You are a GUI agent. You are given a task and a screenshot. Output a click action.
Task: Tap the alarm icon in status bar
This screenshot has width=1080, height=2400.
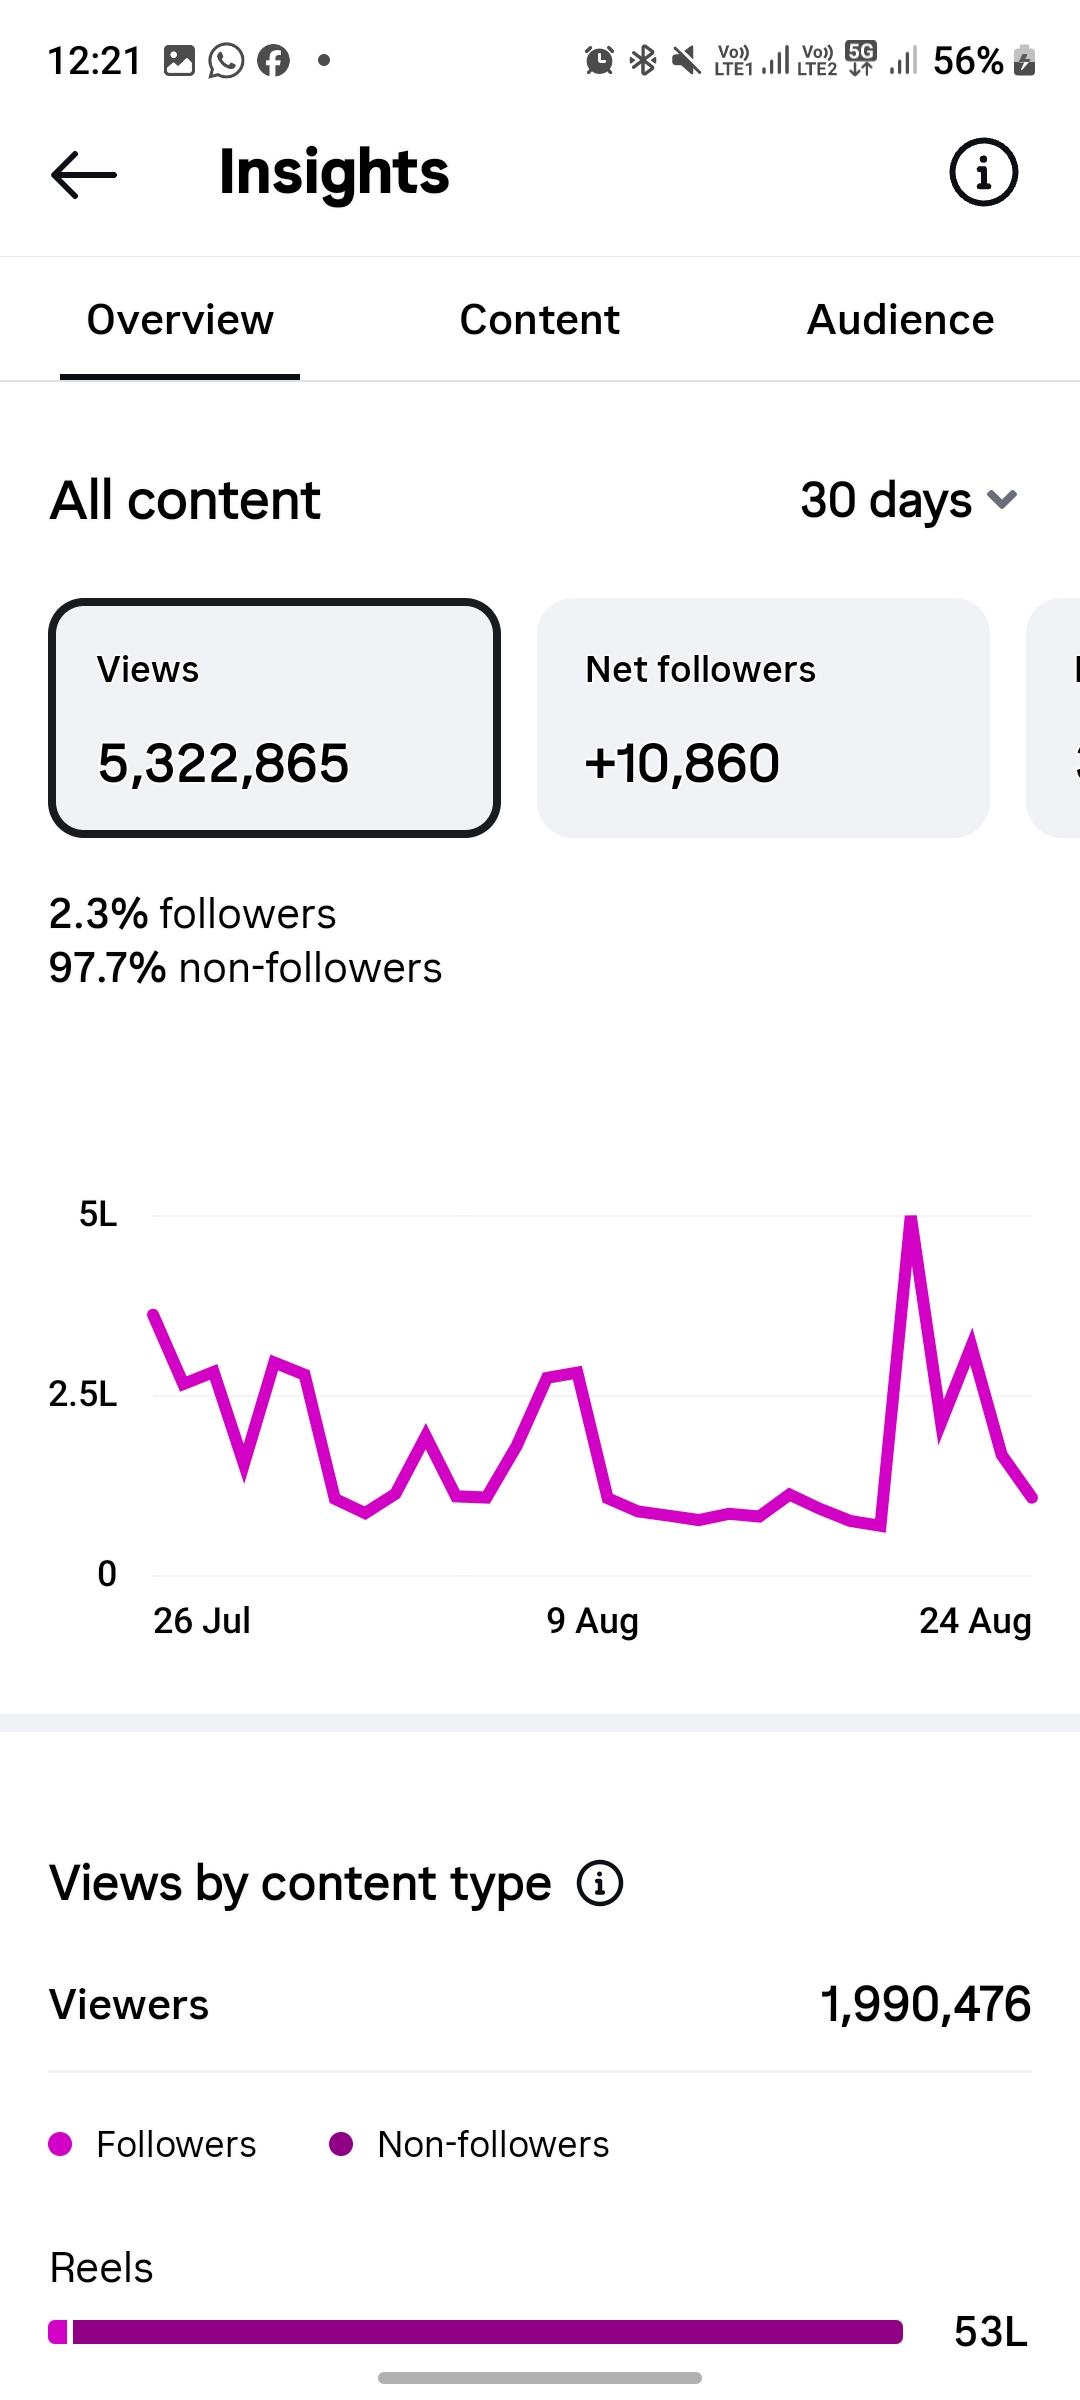[x=599, y=61]
